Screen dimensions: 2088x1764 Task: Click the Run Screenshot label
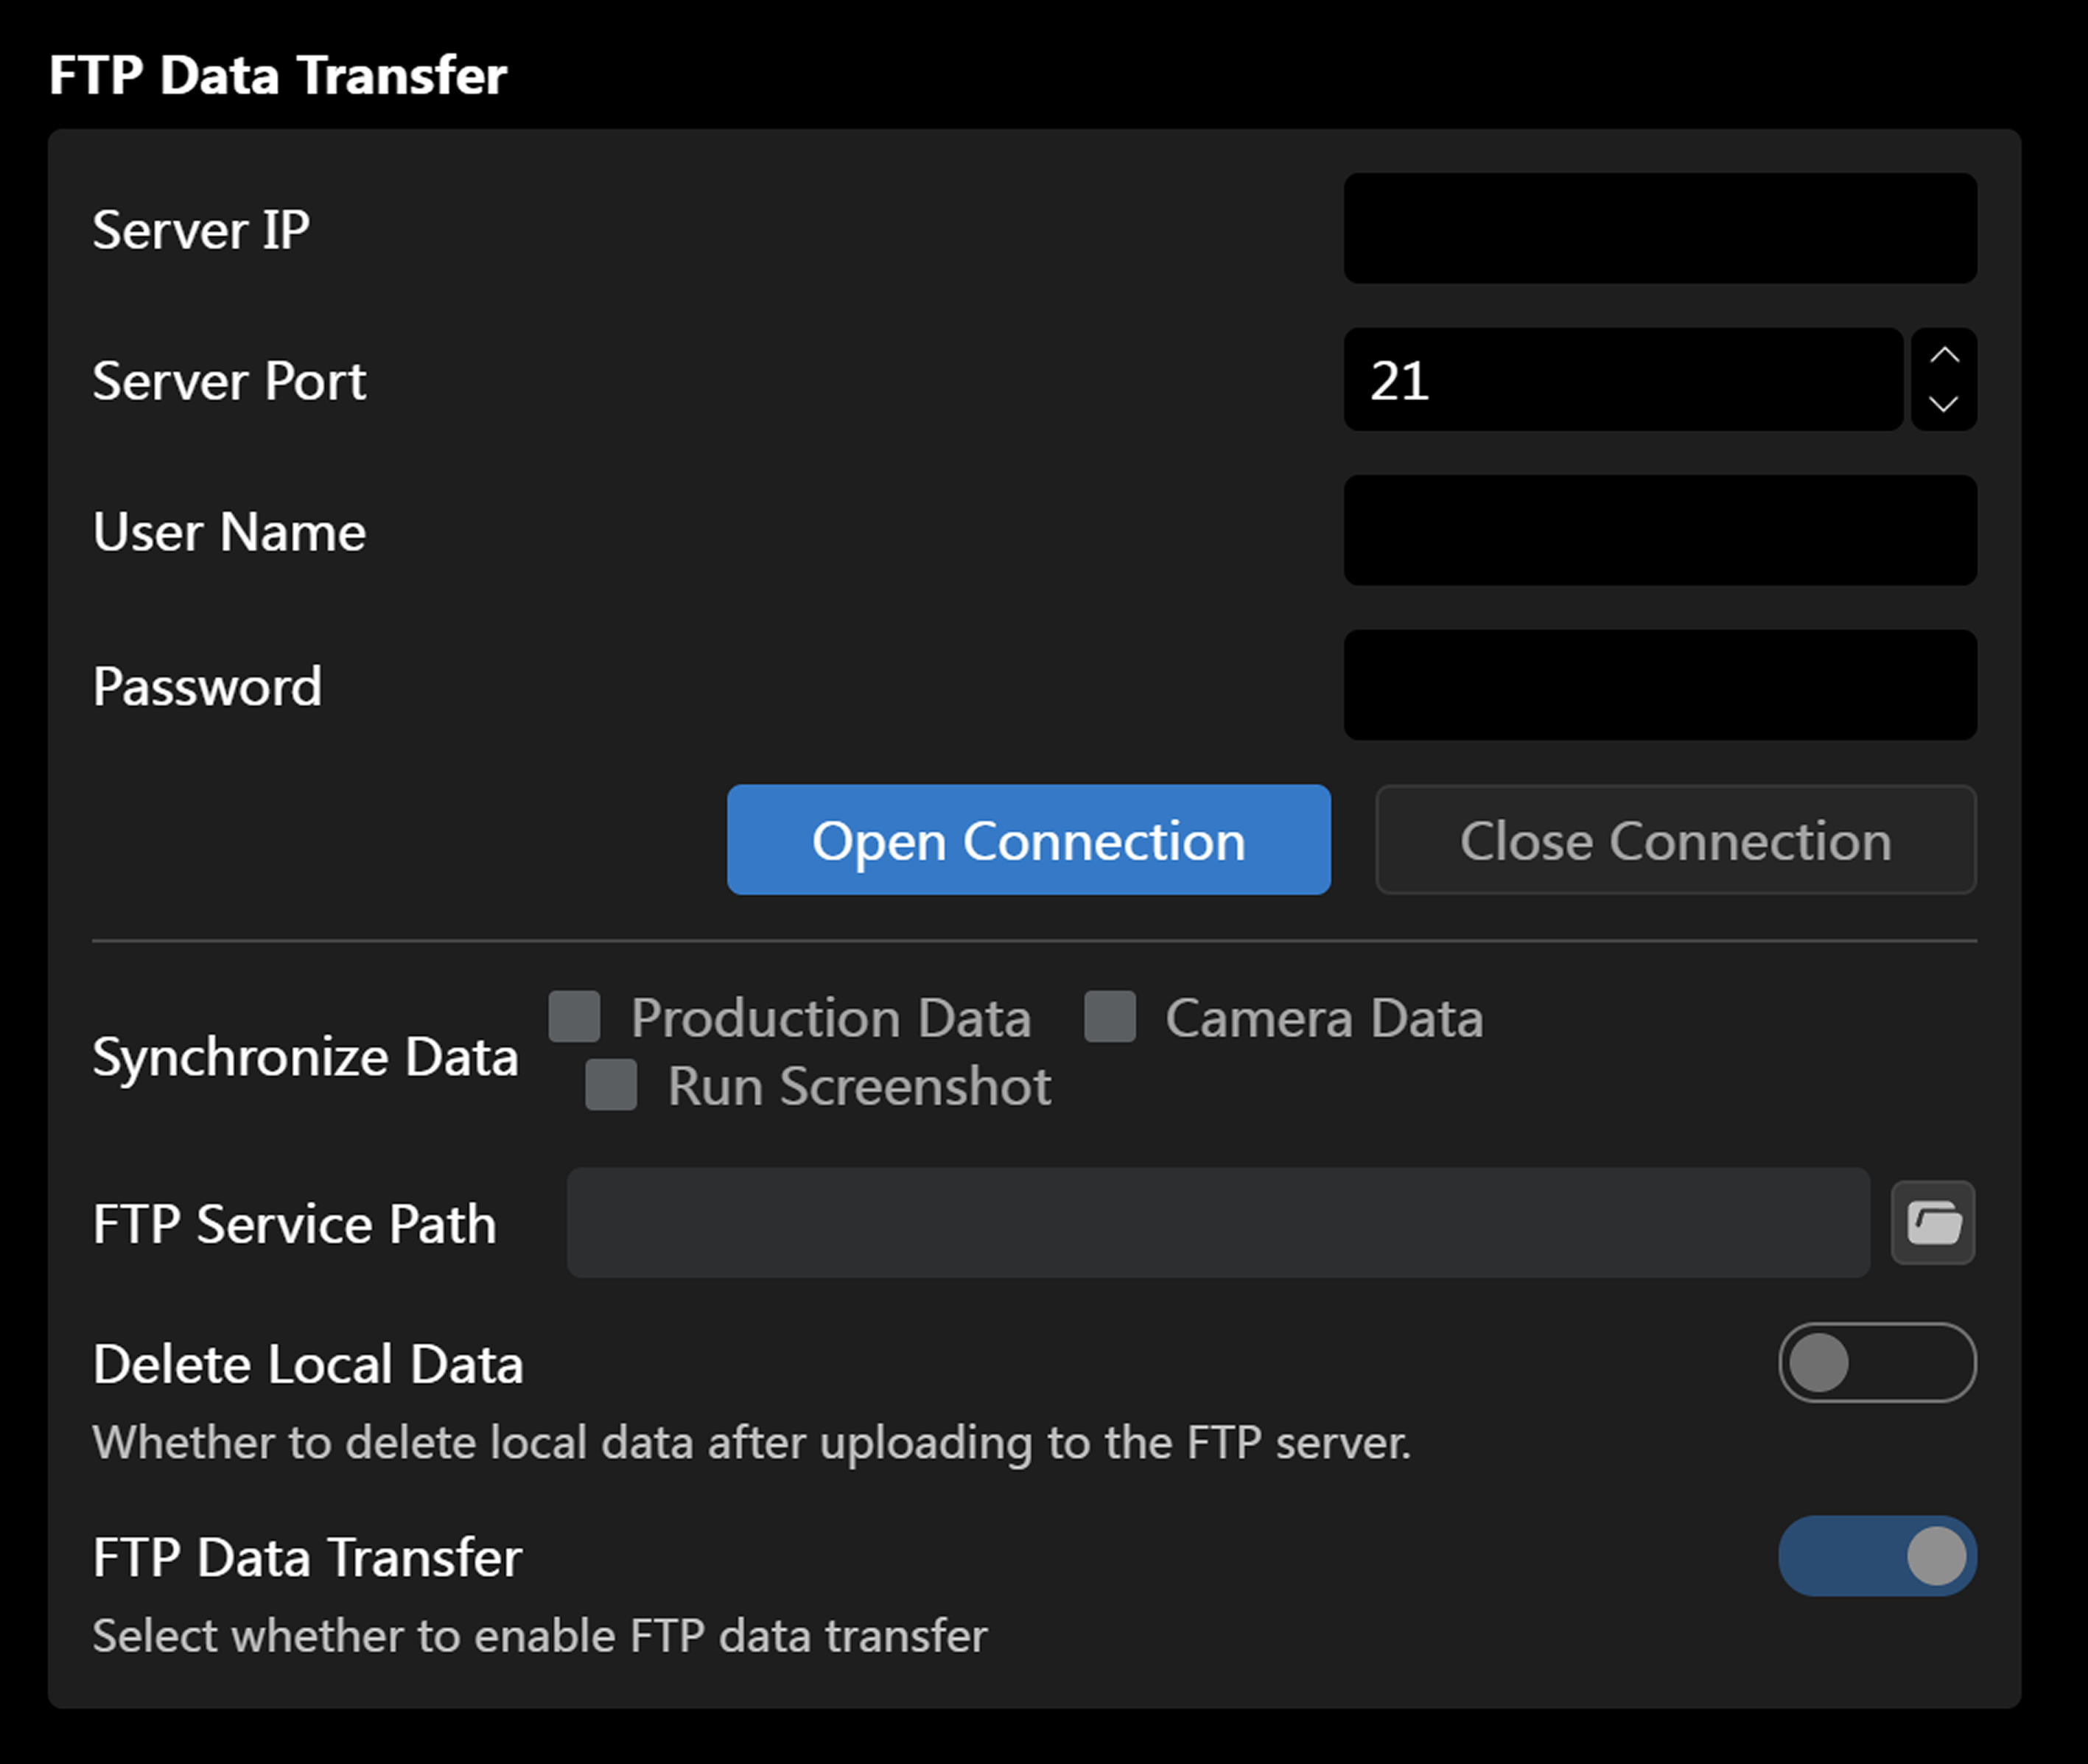coord(858,1086)
